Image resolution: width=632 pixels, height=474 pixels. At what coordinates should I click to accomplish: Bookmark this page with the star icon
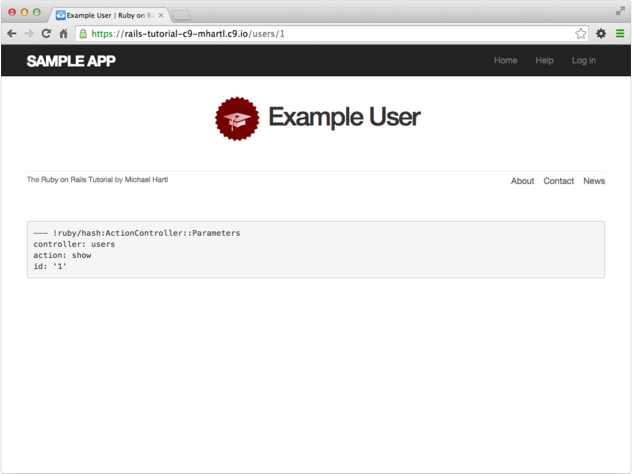pos(580,33)
